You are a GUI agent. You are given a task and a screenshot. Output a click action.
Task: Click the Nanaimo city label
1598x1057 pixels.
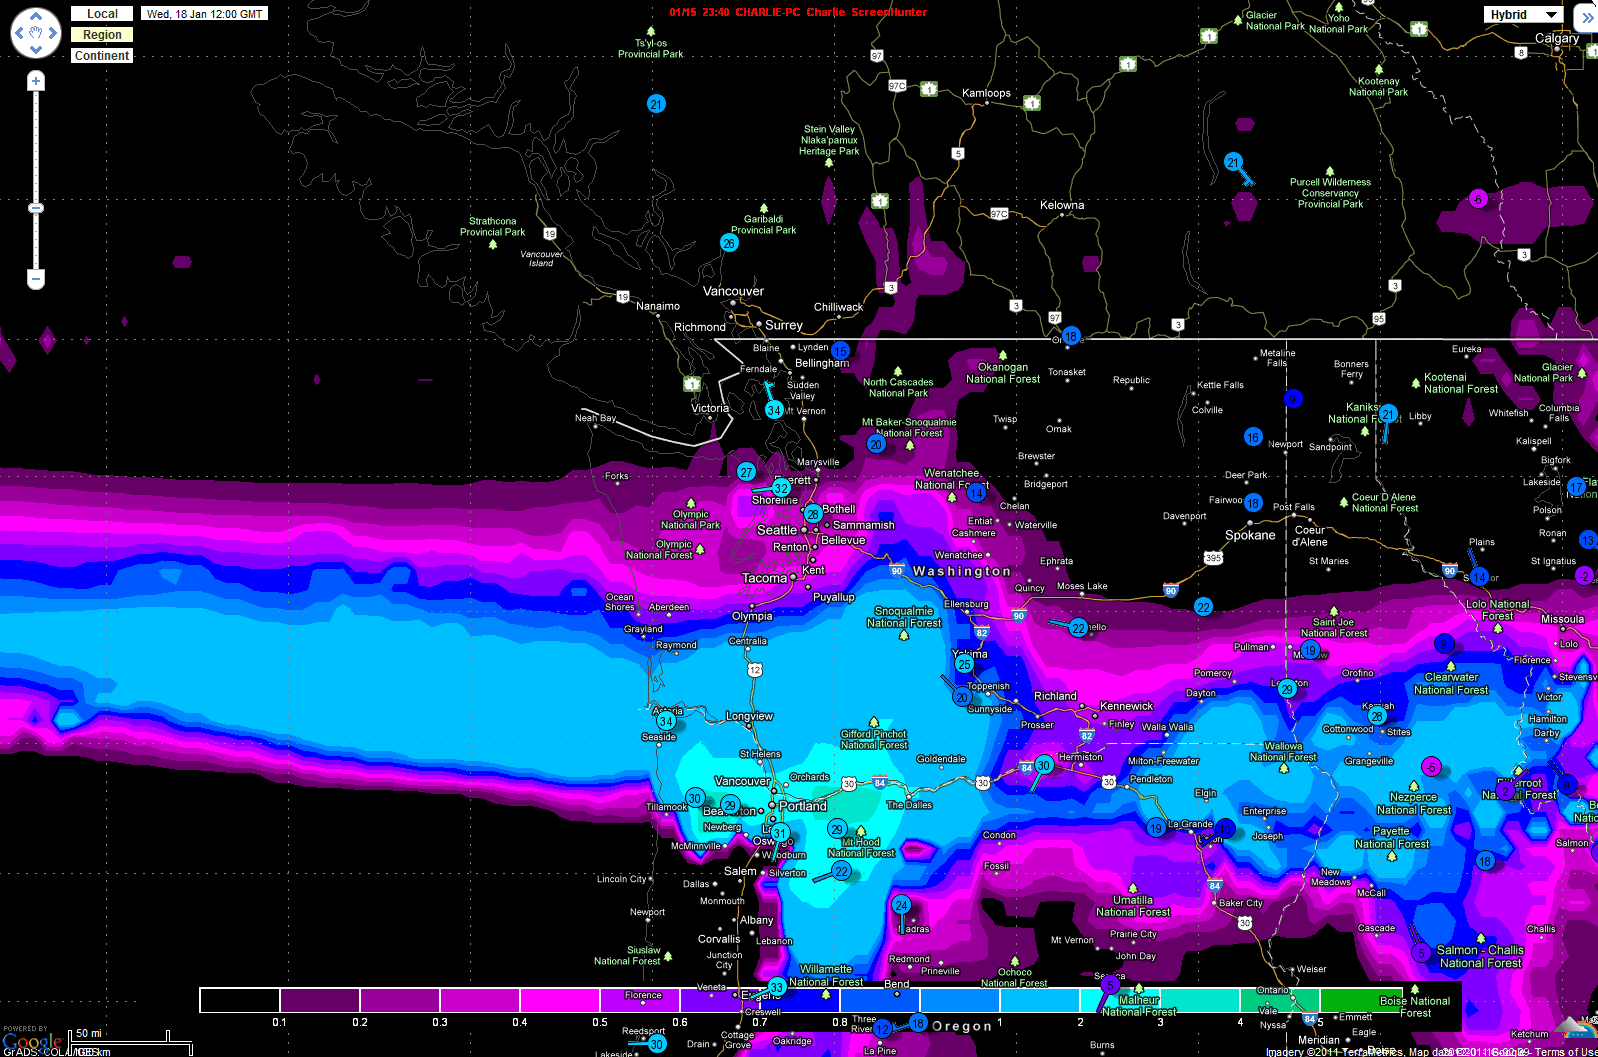(658, 306)
